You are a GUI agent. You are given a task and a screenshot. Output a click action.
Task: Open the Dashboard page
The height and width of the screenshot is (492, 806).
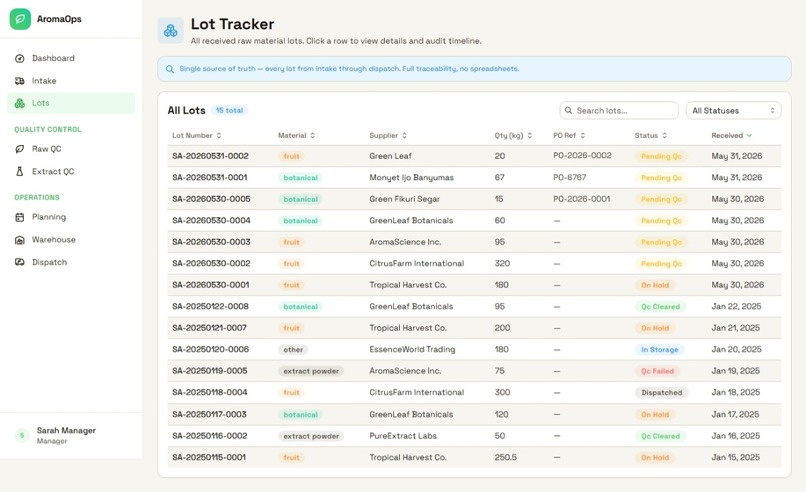71,58
